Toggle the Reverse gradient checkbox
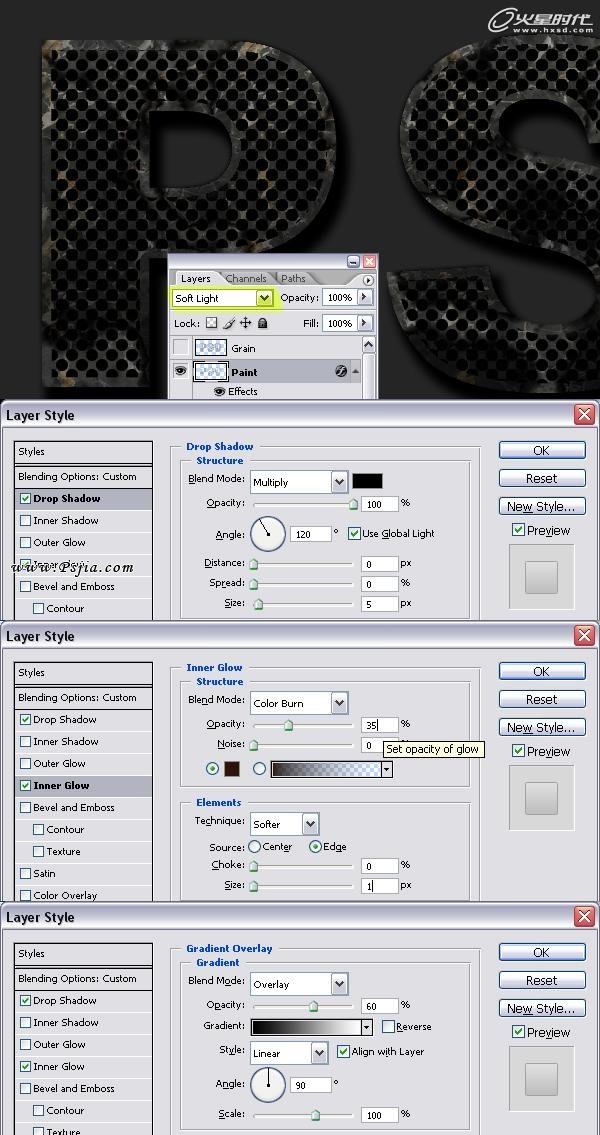The height and width of the screenshot is (1135, 600). [388, 1026]
